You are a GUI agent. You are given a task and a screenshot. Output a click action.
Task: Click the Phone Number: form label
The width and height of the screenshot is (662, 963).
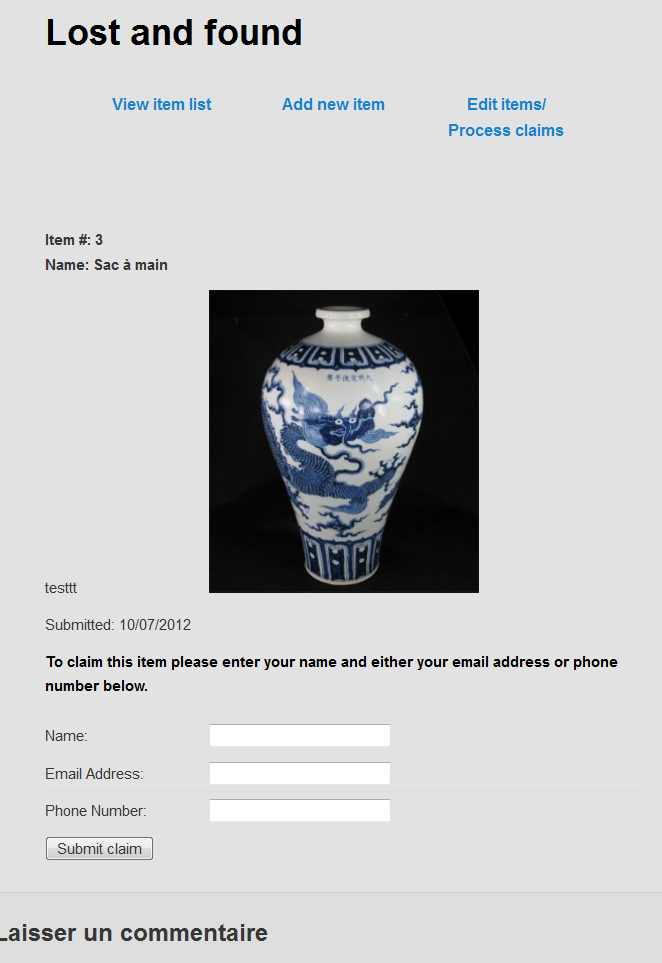coord(96,811)
